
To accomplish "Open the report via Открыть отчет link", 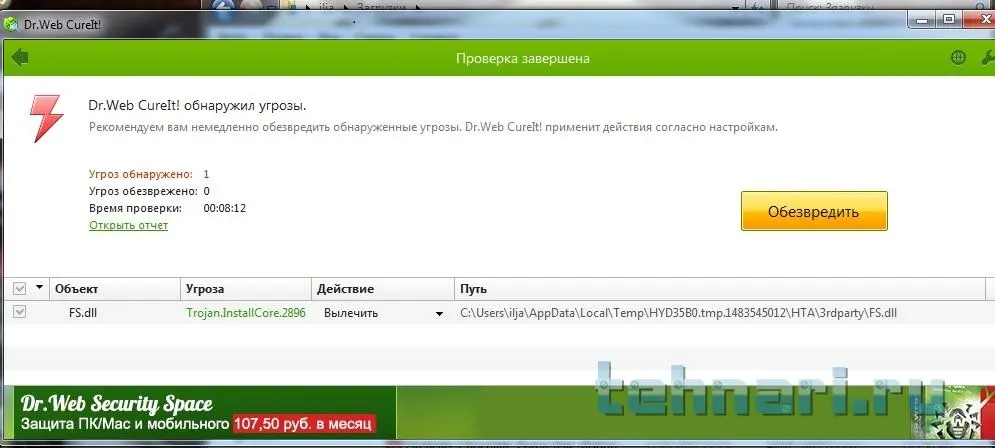I will tap(128, 225).
